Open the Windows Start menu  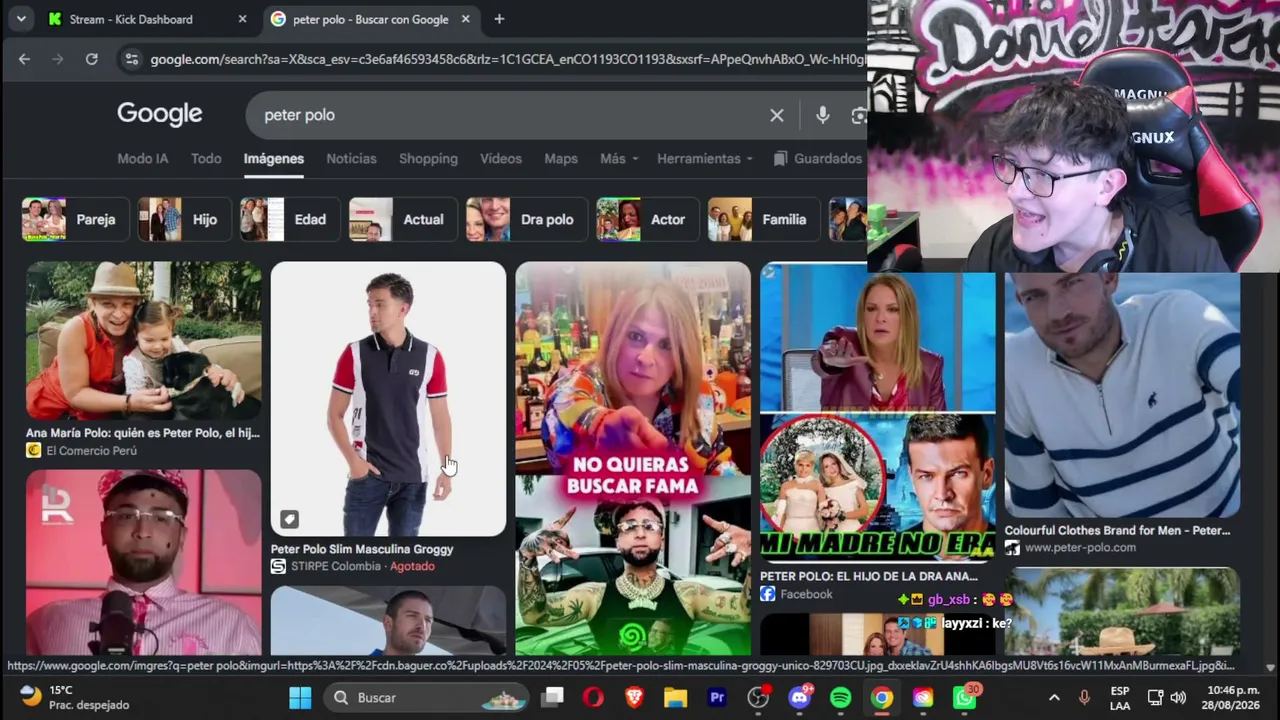pos(300,697)
